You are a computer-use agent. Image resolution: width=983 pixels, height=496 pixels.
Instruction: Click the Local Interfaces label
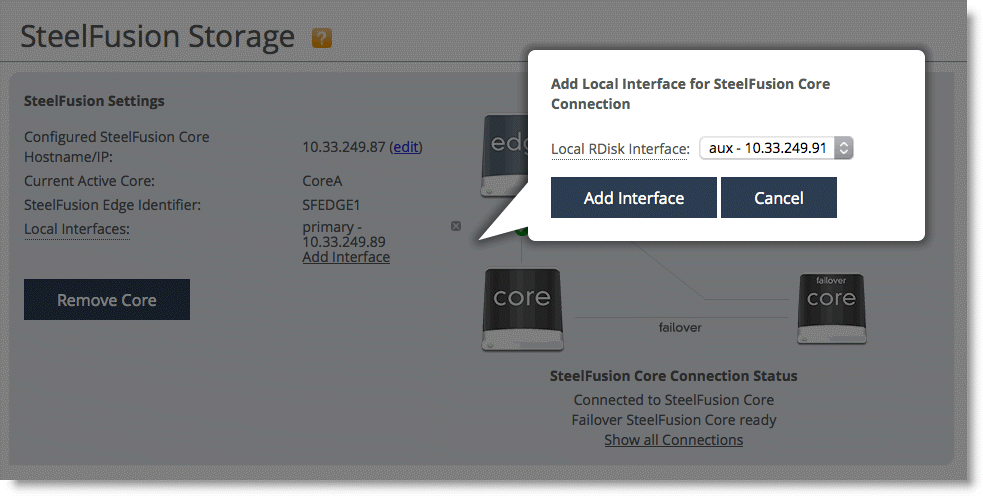pos(76,230)
